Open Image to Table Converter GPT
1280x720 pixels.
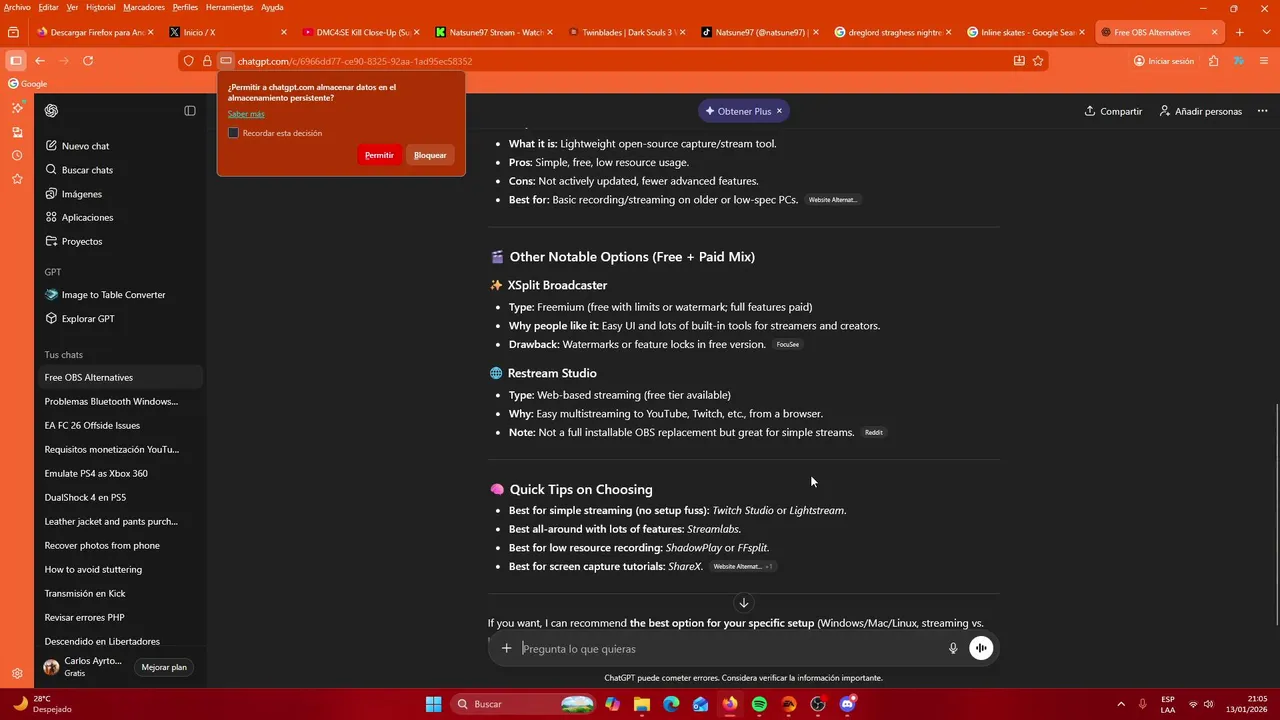pos(113,295)
